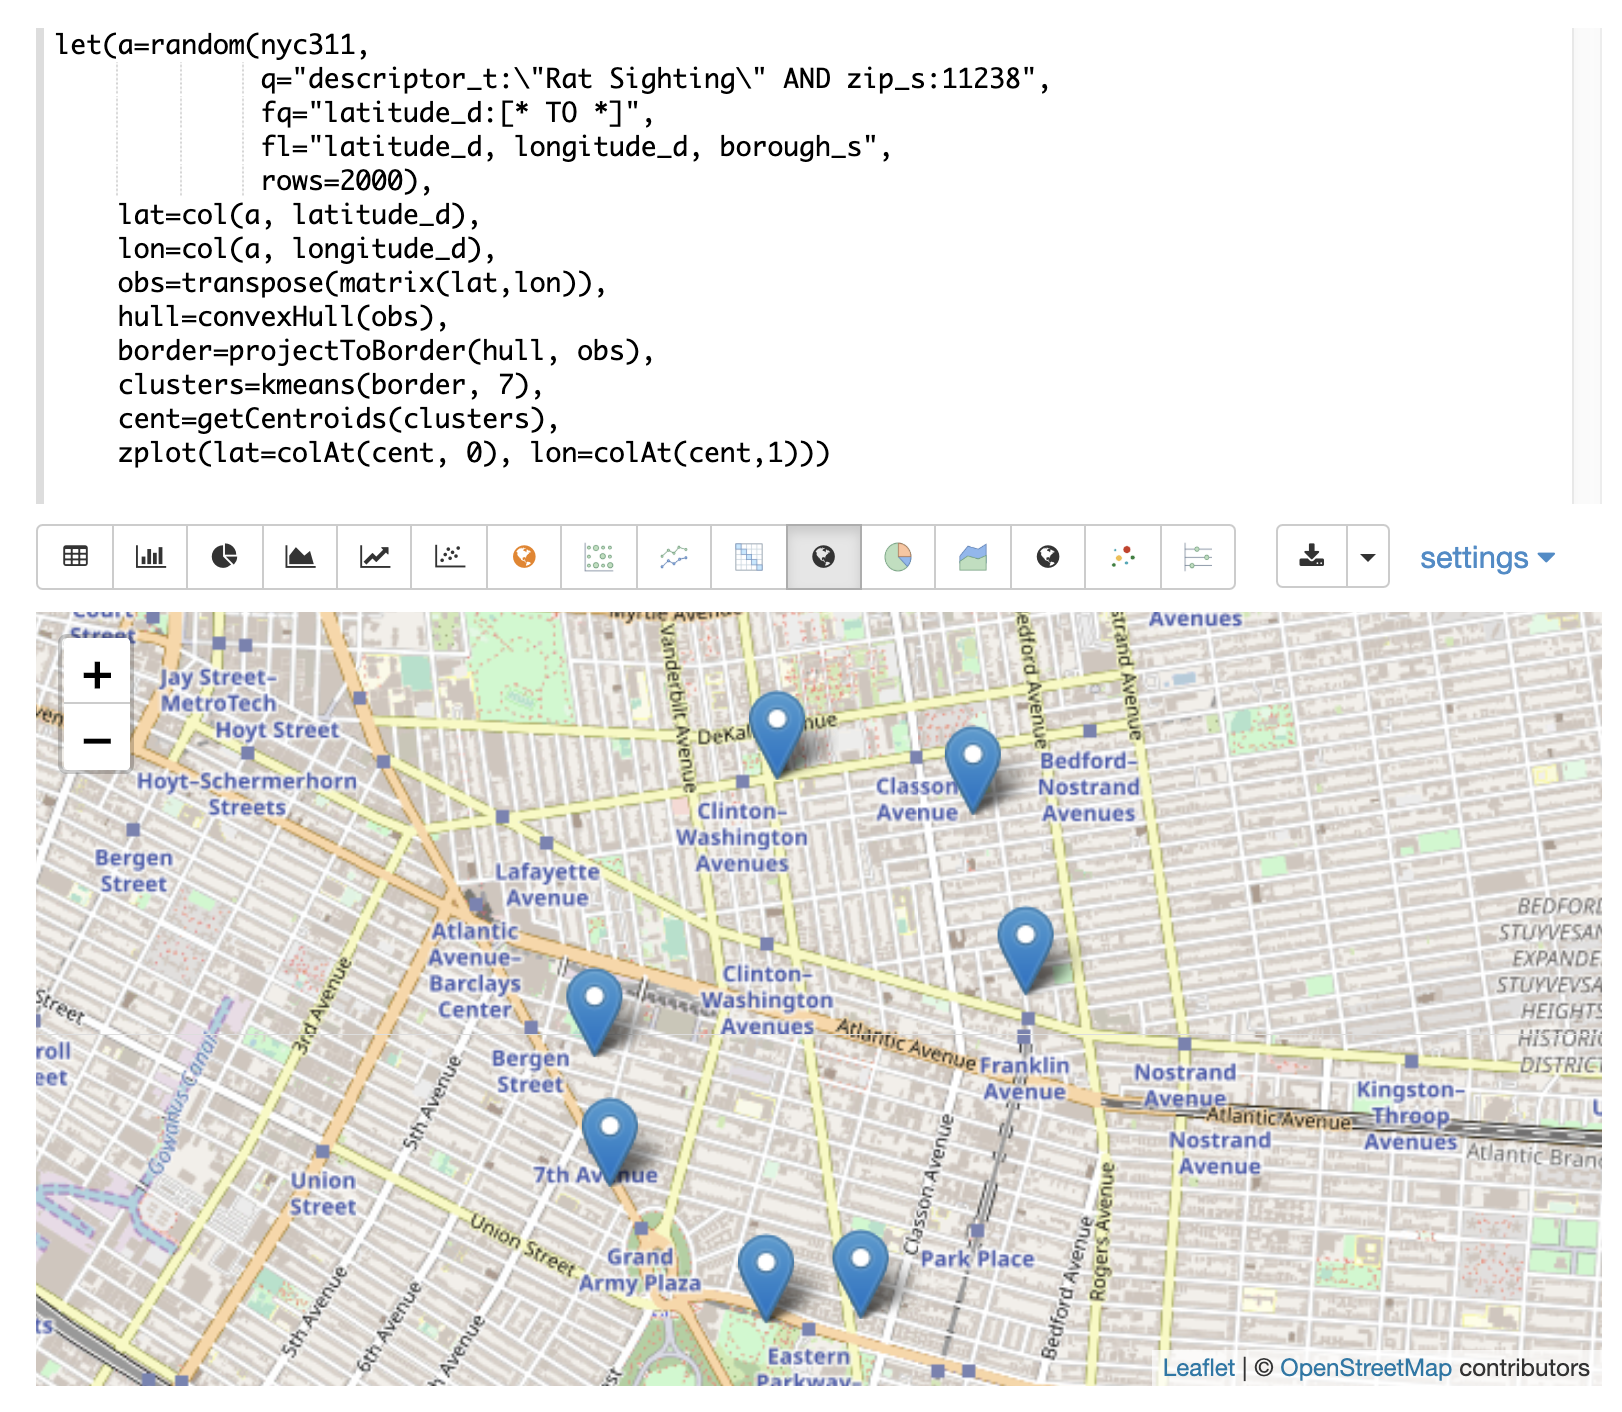Switch to line chart view
This screenshot has height=1412, width=1622.
374,557
